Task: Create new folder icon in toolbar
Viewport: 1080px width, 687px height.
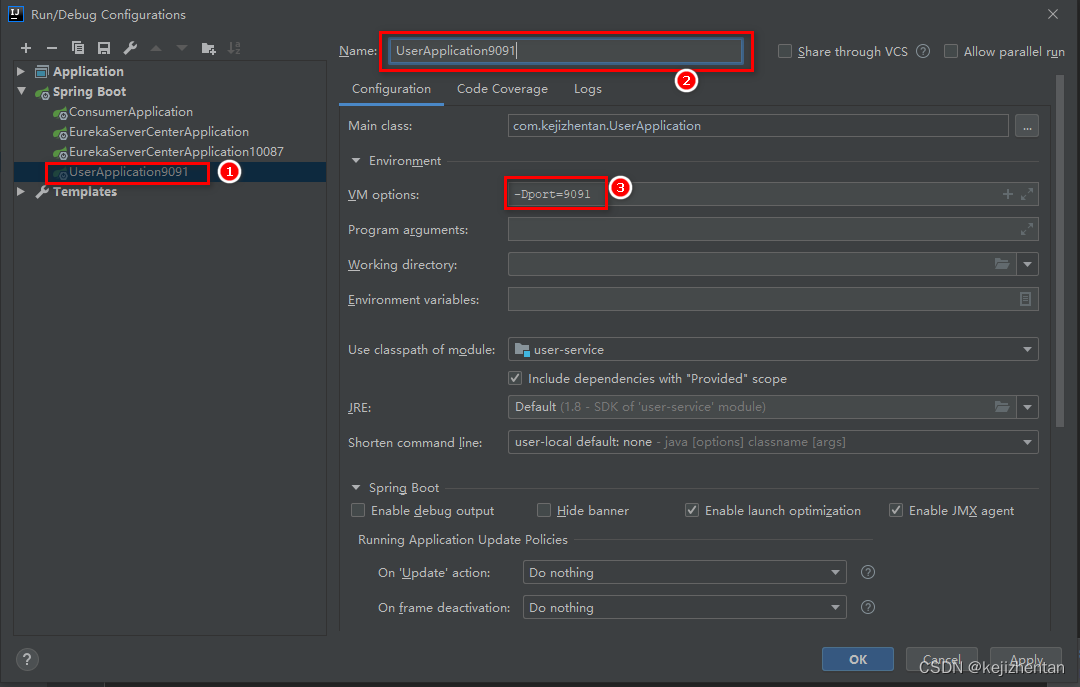Action: (208, 48)
